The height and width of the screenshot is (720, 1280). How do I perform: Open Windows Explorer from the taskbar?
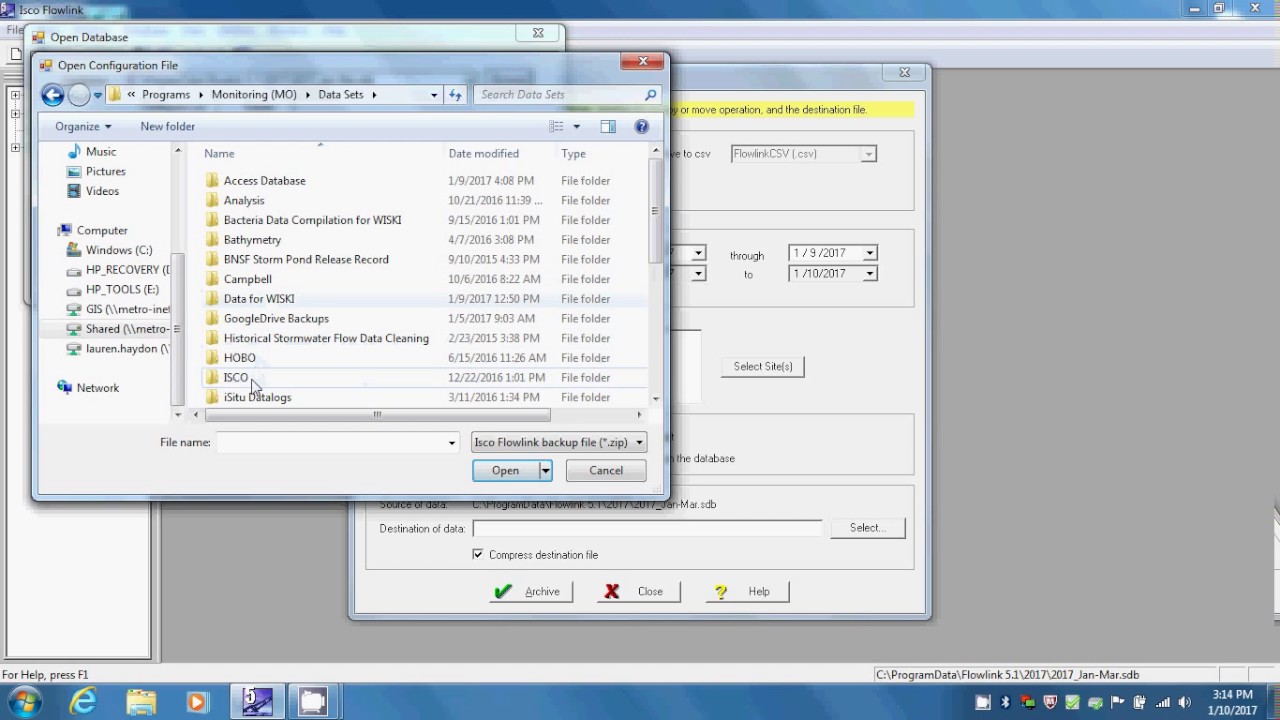[x=141, y=702]
